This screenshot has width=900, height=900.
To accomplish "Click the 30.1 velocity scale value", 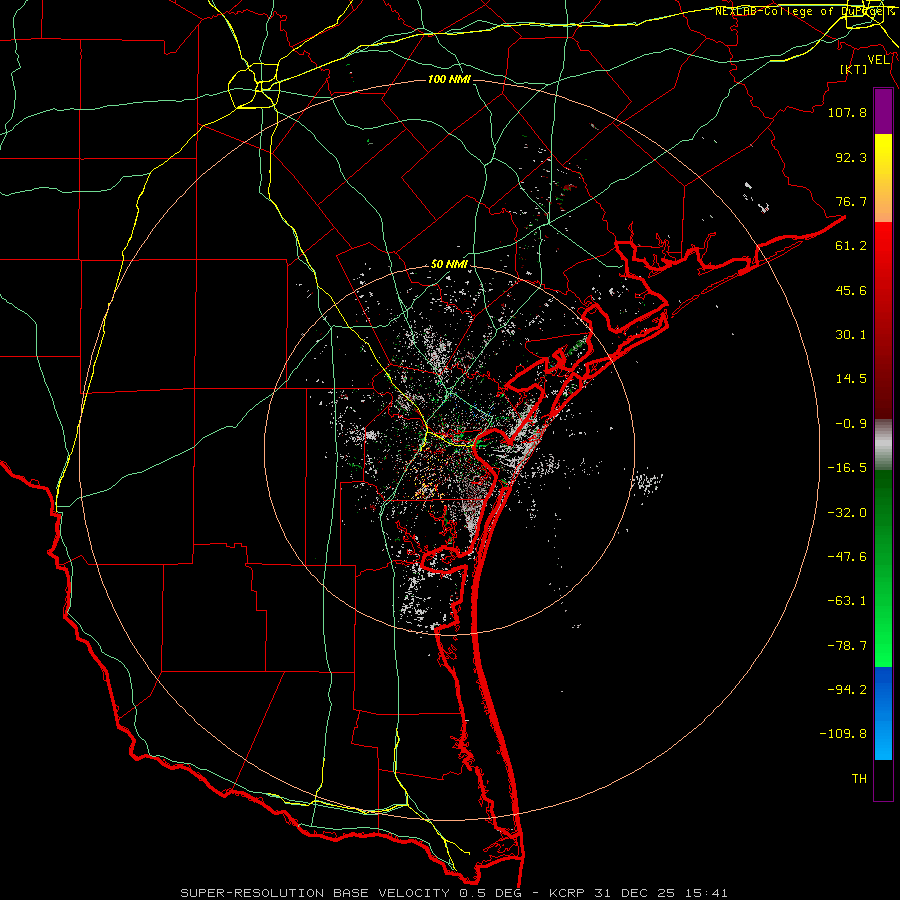I will pyautogui.click(x=851, y=335).
